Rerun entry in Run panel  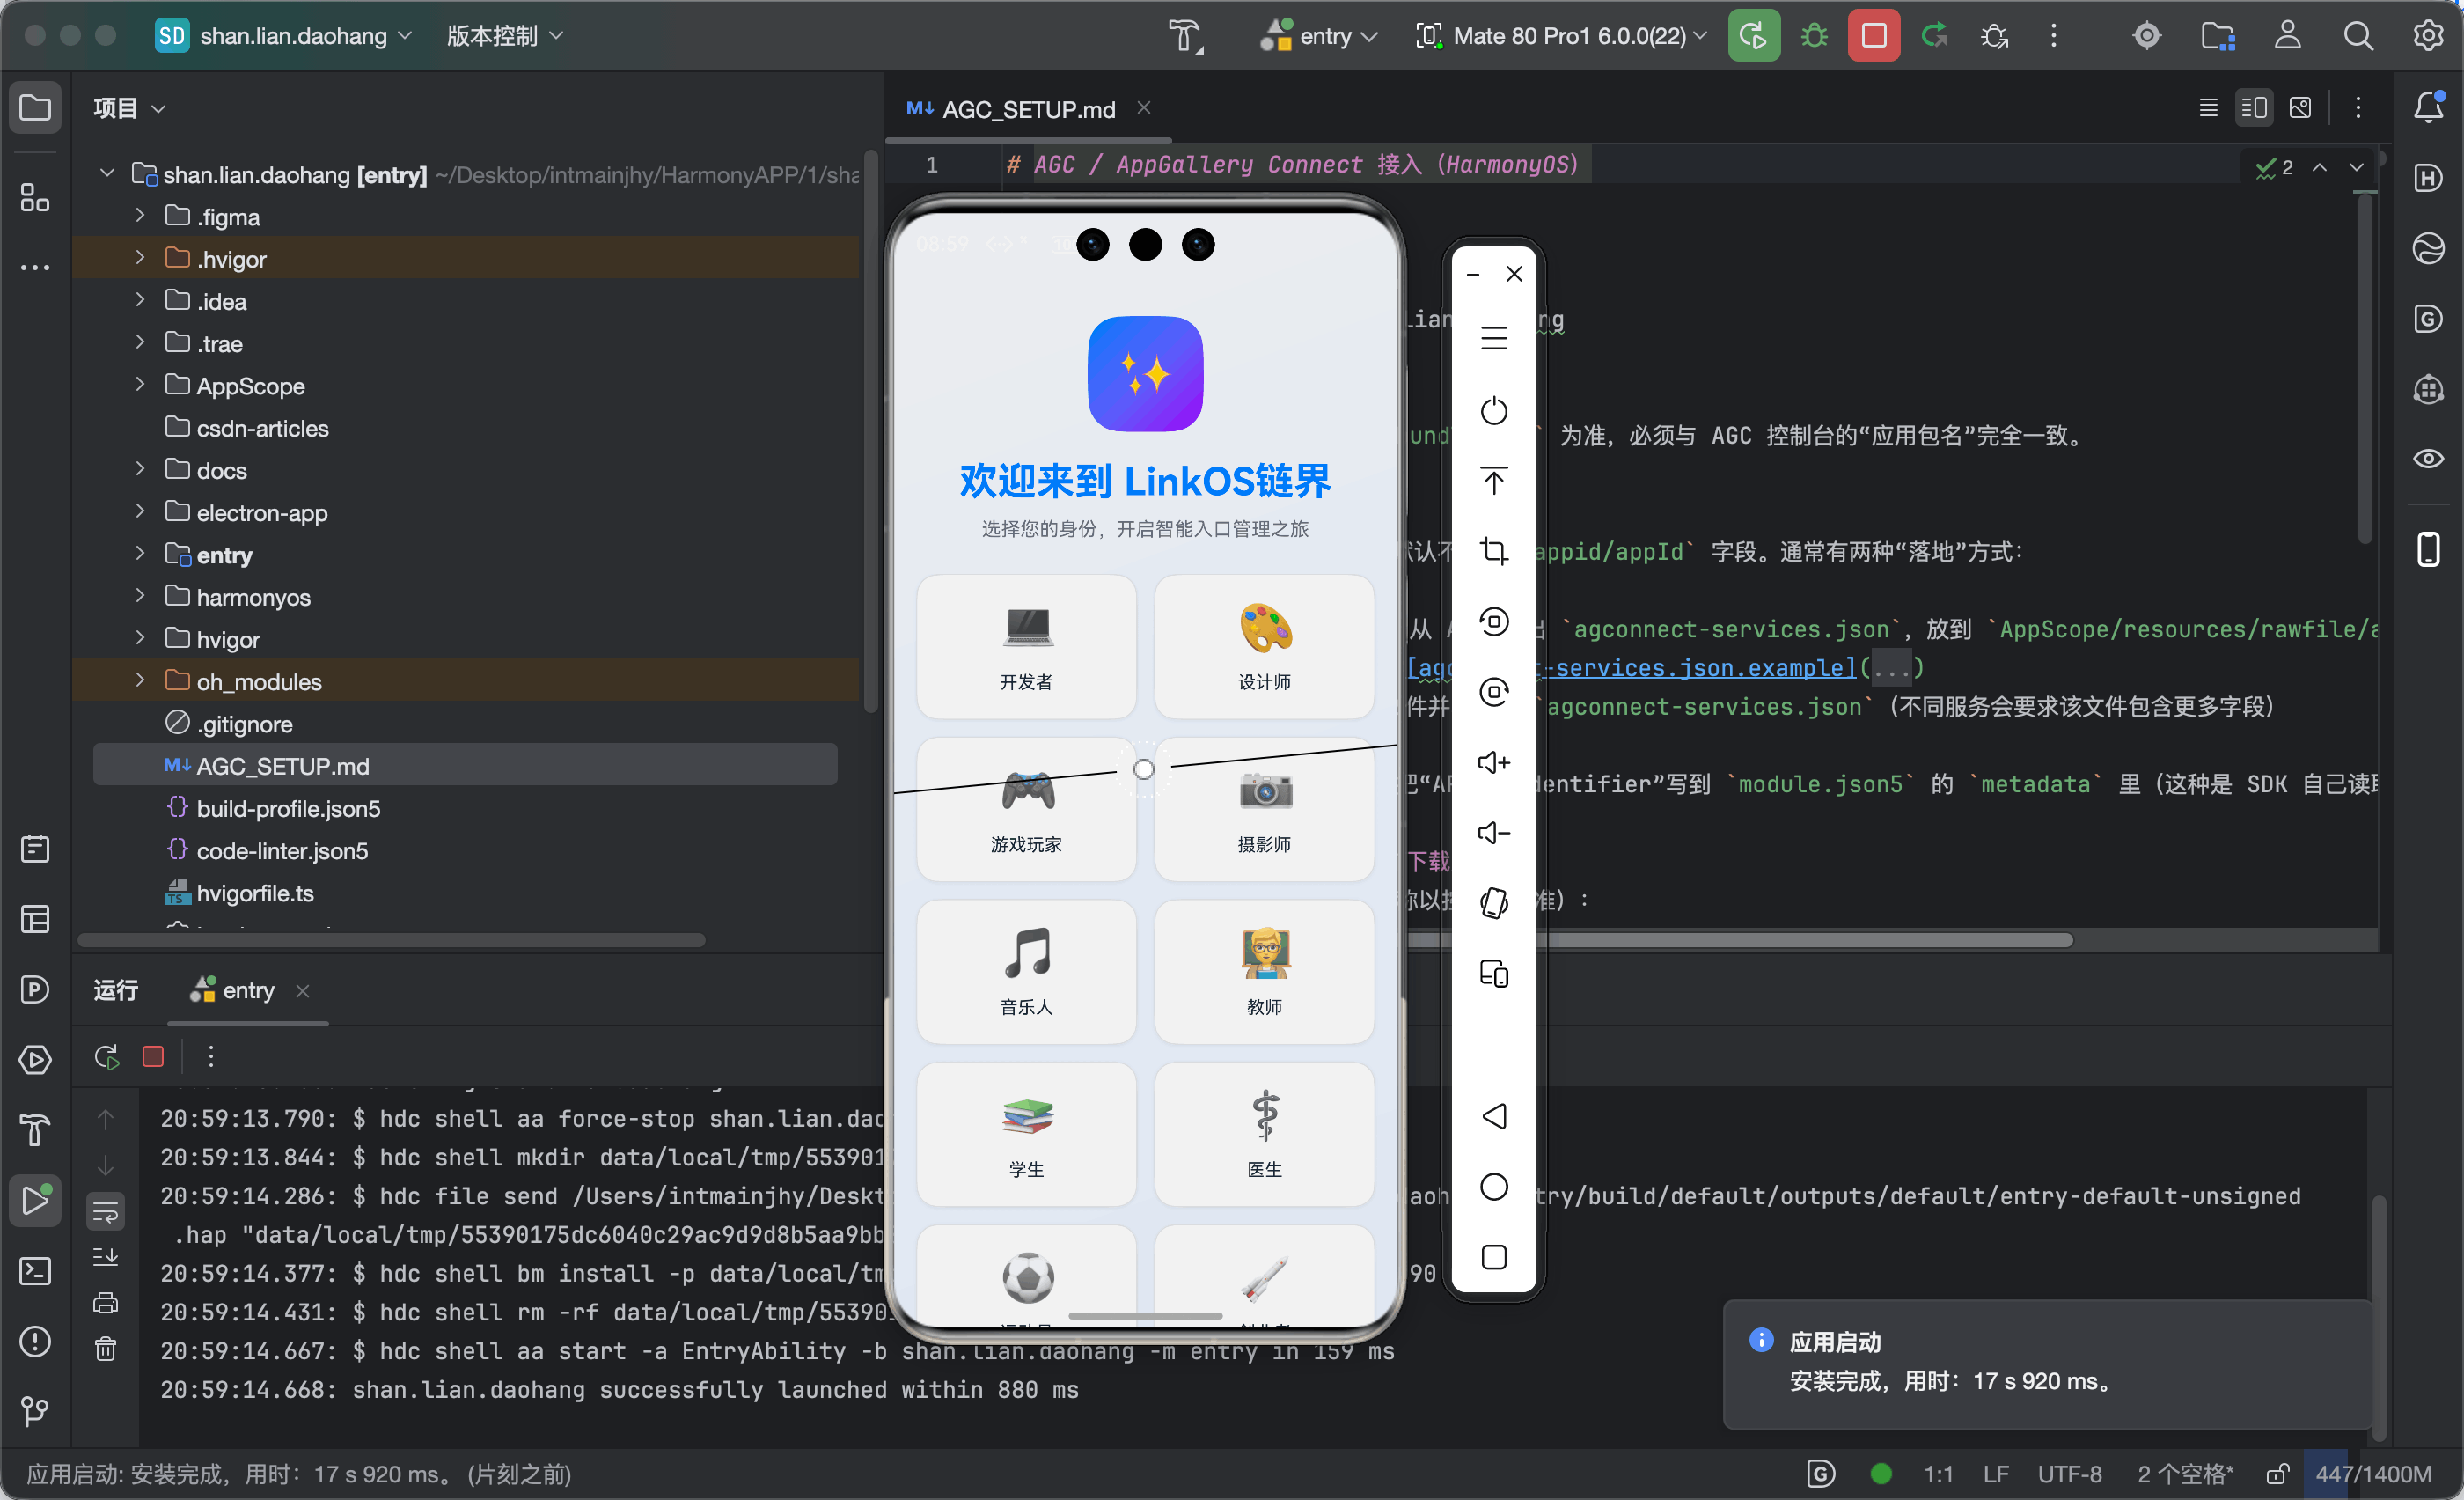click(x=107, y=1056)
